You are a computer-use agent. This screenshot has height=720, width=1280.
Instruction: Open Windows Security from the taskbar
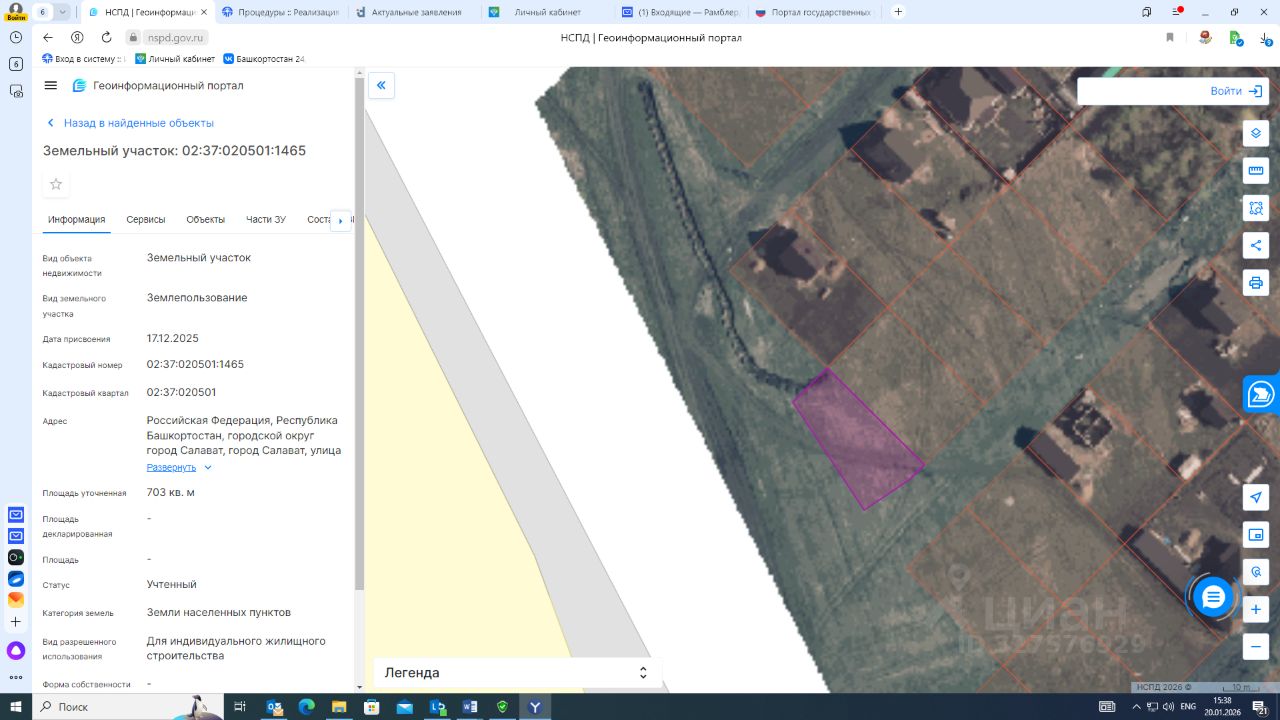point(502,707)
